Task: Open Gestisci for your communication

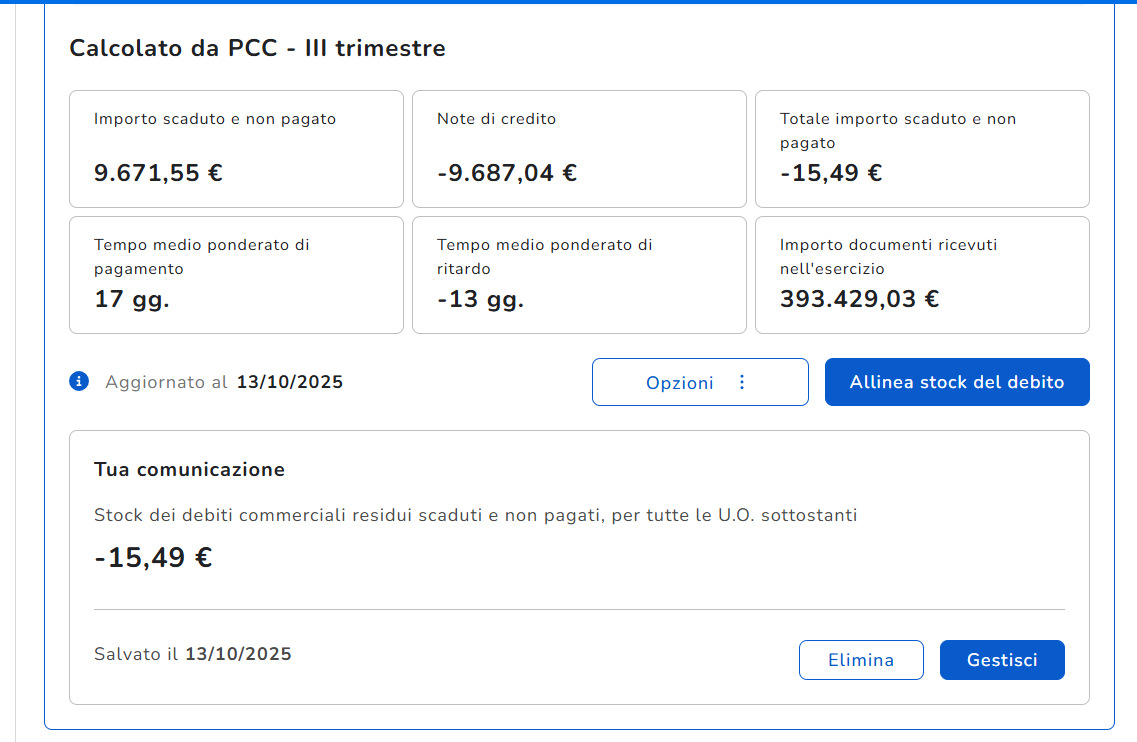Action: 1001,660
